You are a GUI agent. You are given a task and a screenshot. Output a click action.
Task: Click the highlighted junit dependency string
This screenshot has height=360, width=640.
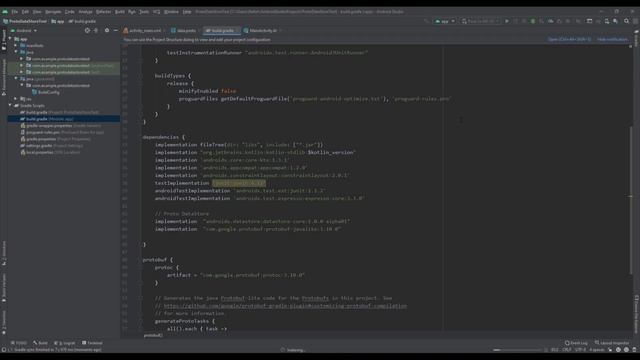point(239,183)
